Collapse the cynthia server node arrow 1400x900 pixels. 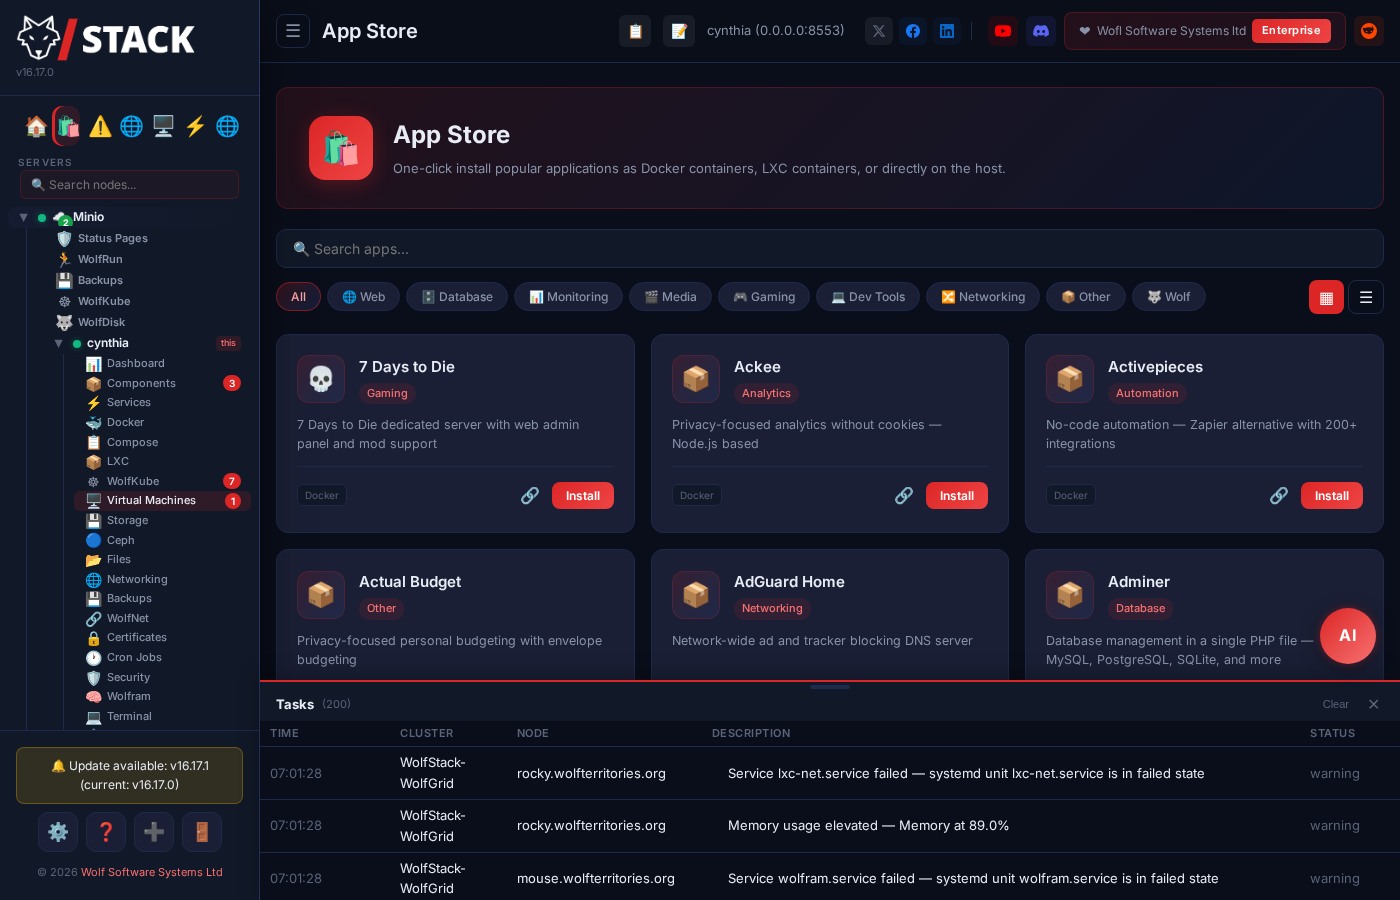pos(58,343)
